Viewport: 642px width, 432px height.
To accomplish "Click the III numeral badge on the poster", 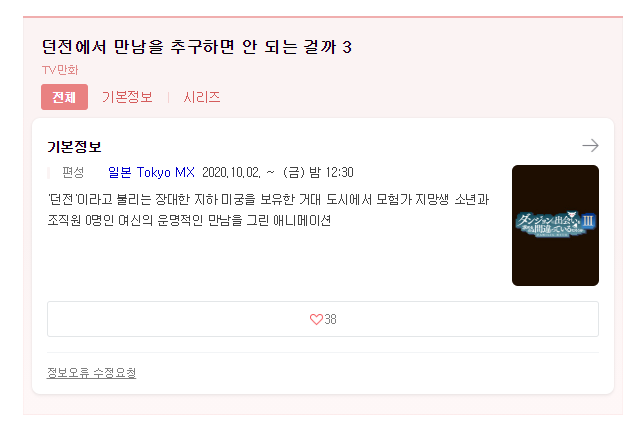I will point(588,221).
